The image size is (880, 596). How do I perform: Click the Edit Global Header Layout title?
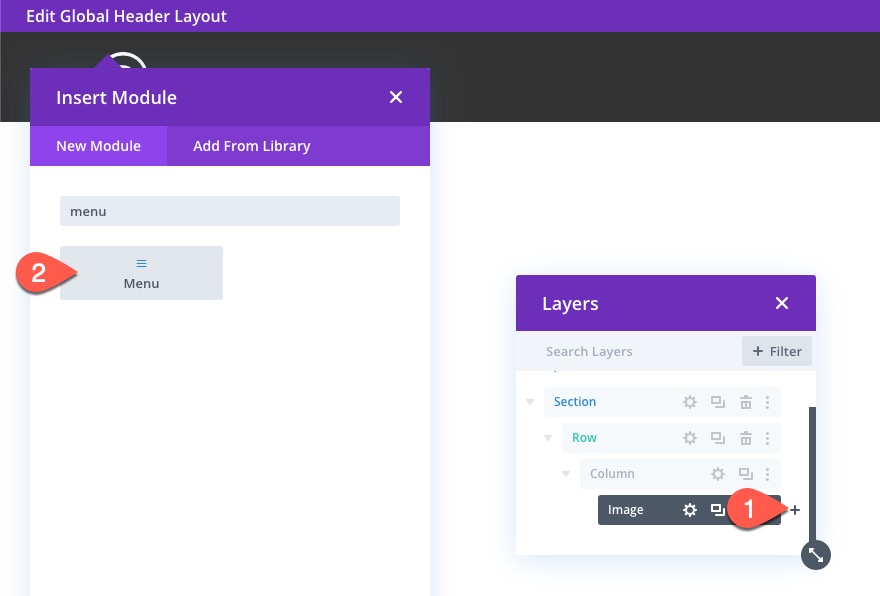pyautogui.click(x=126, y=16)
